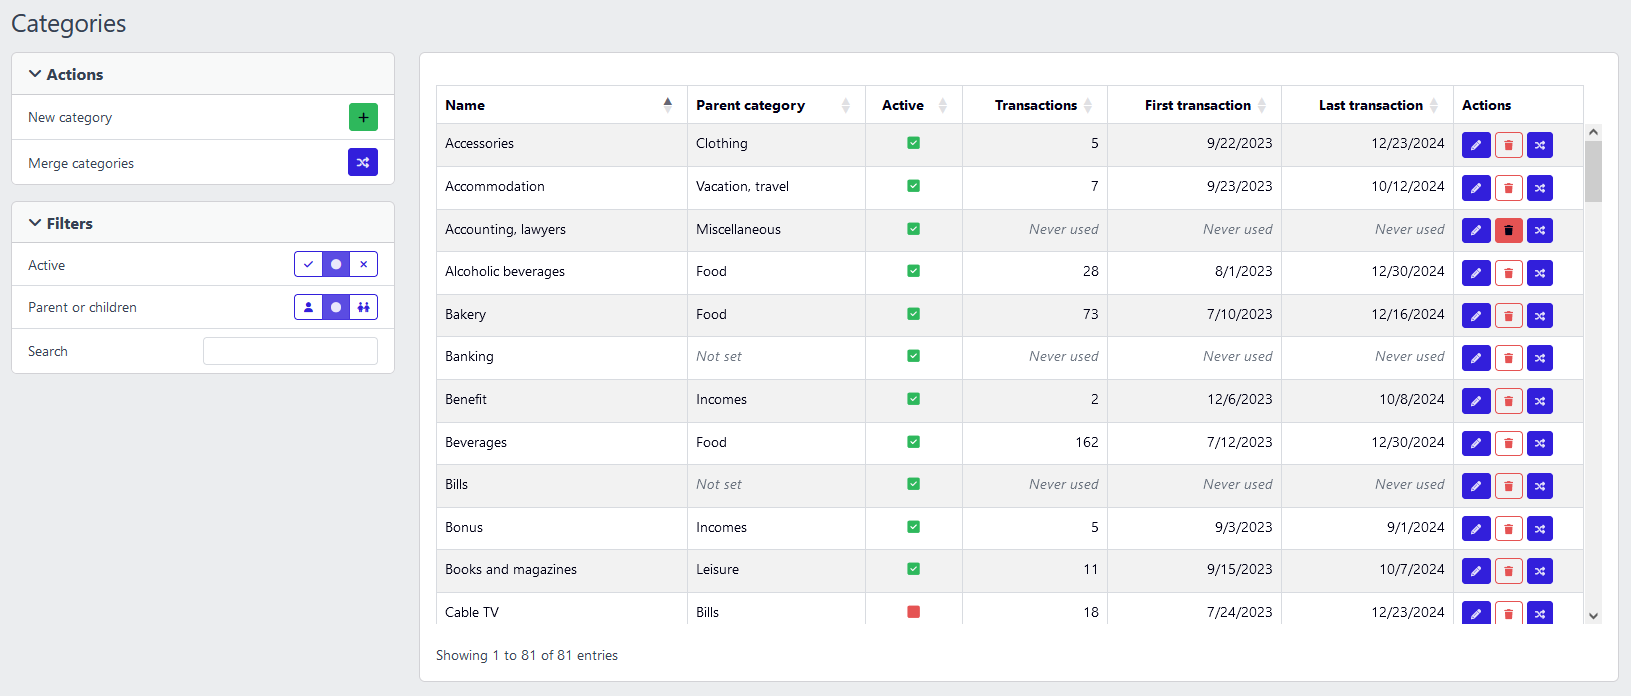Edit the Beverages category
The width and height of the screenshot is (1631, 696).
(x=1476, y=443)
